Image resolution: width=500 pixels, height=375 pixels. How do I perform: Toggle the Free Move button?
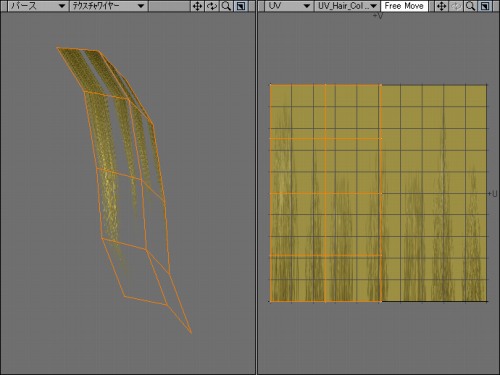coord(404,6)
